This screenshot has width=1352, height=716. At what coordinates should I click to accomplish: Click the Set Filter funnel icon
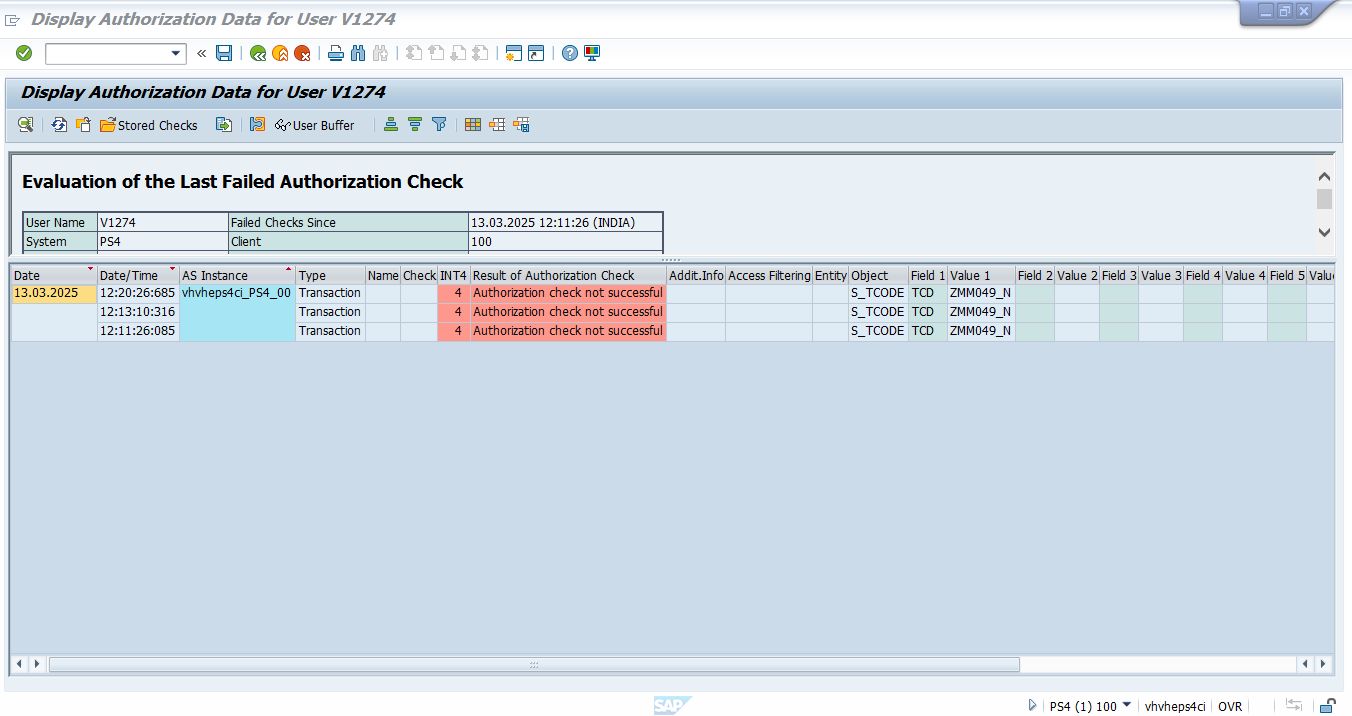439,125
